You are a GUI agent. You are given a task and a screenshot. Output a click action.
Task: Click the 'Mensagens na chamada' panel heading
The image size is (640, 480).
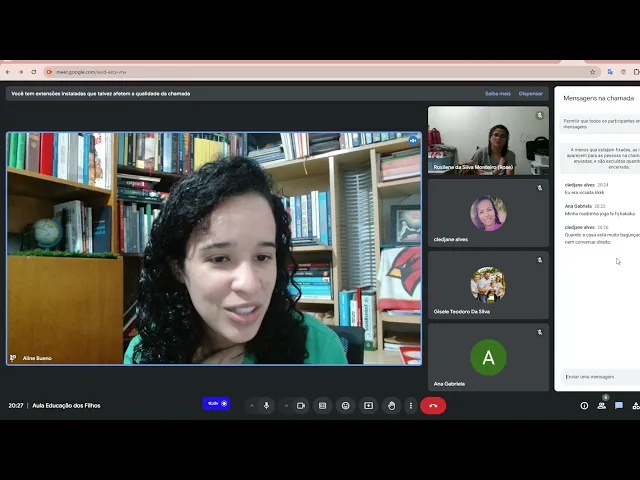(598, 98)
